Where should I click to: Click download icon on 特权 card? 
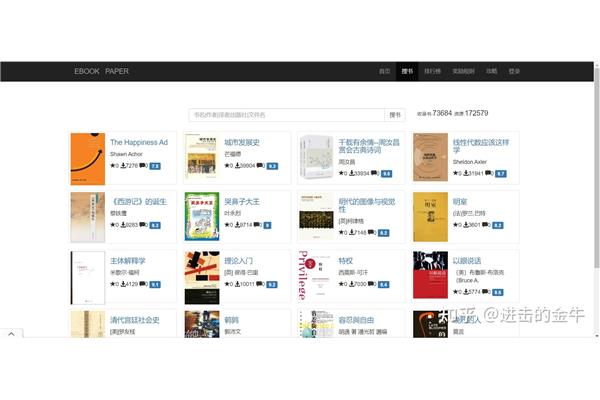pyautogui.click(x=352, y=284)
